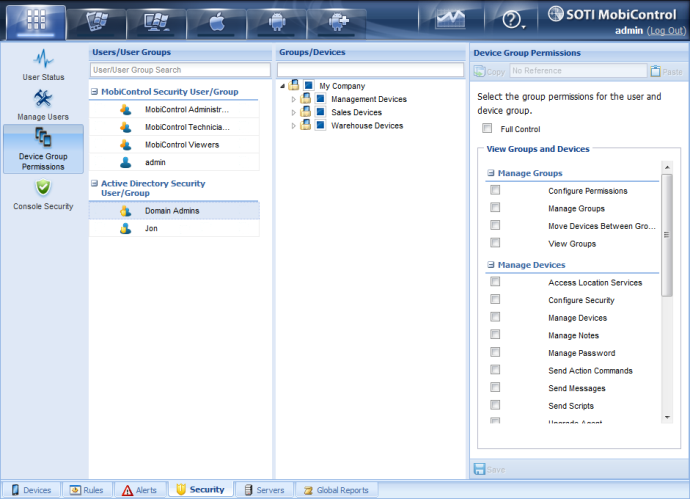Check Send Action Commands checkbox
Viewport: 690px width, 499px height.
point(495,370)
